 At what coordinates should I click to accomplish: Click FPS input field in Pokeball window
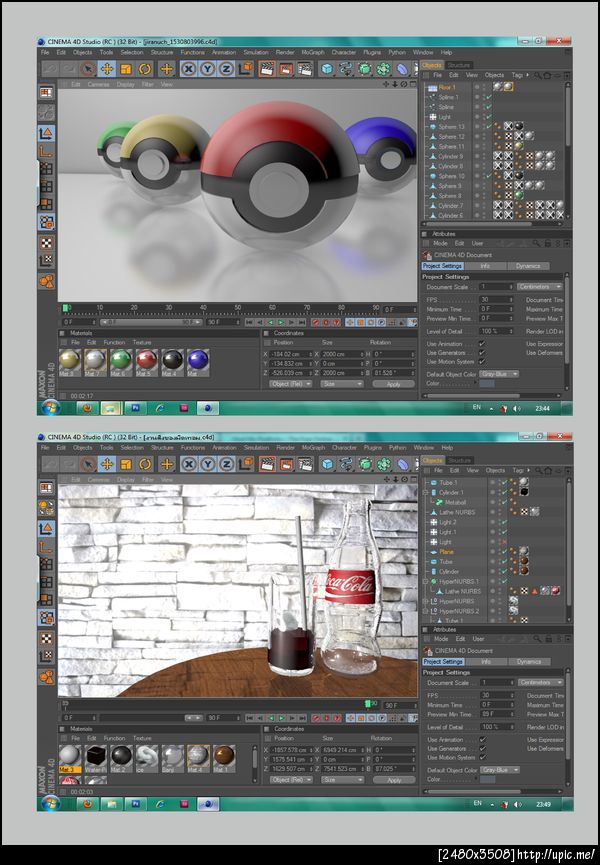pyautogui.click(x=496, y=300)
